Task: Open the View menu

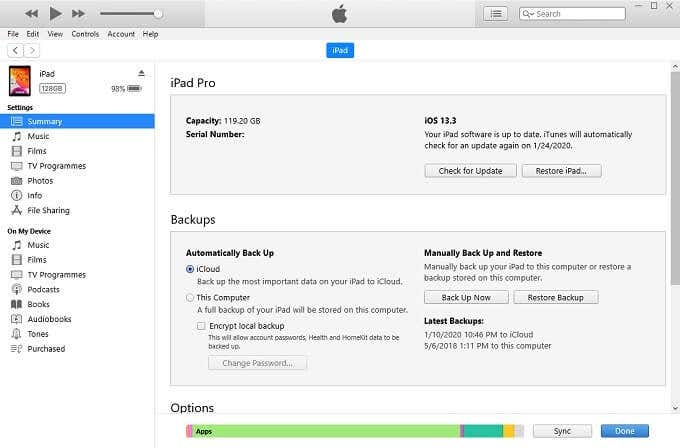Action: point(55,34)
